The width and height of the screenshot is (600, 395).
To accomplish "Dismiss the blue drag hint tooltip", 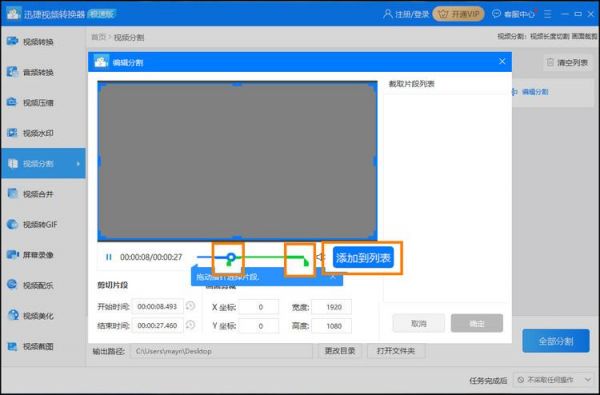I will pyautogui.click(x=333, y=276).
